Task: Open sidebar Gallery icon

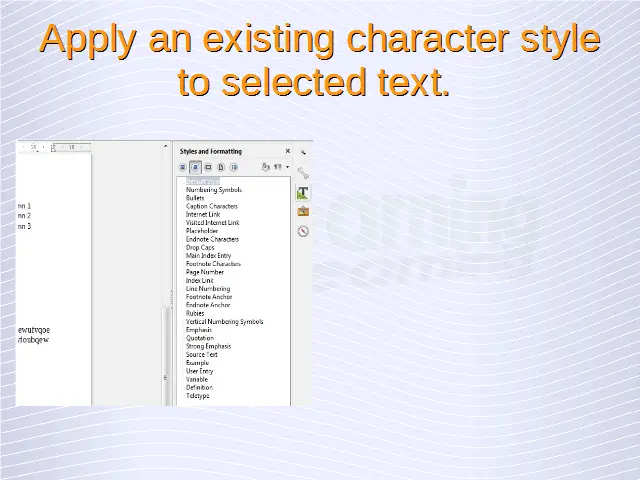Action: pos(303,211)
